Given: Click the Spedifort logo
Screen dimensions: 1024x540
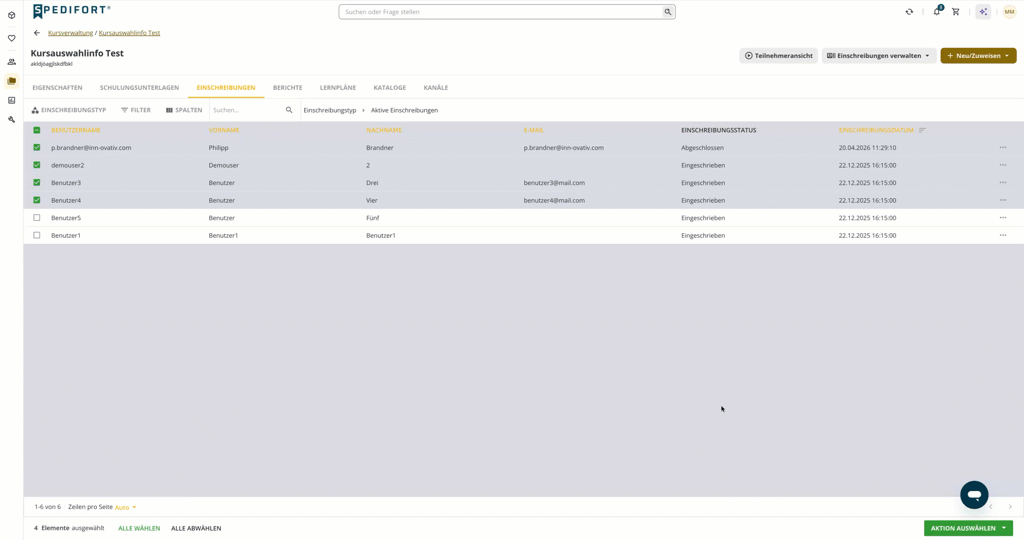Looking at the screenshot, I should coord(71,11).
